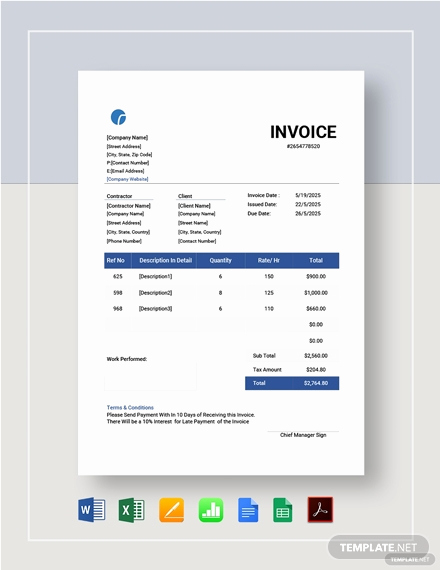Click the rate value 110

[269, 309]
